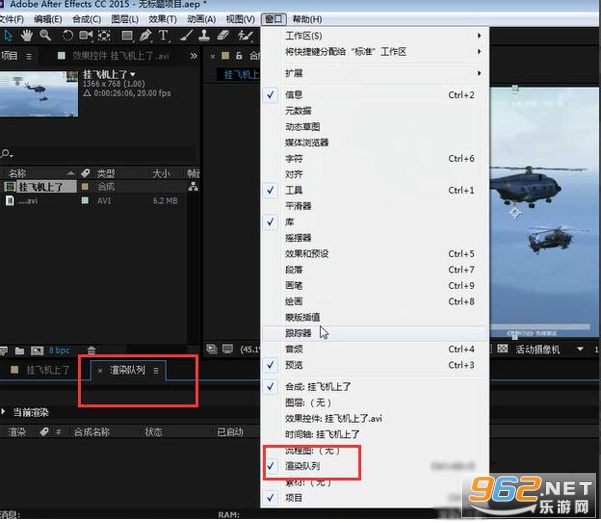Click the label tag column header icon
Screen dimensions: 601x523
pyautogui.click(x=85, y=173)
